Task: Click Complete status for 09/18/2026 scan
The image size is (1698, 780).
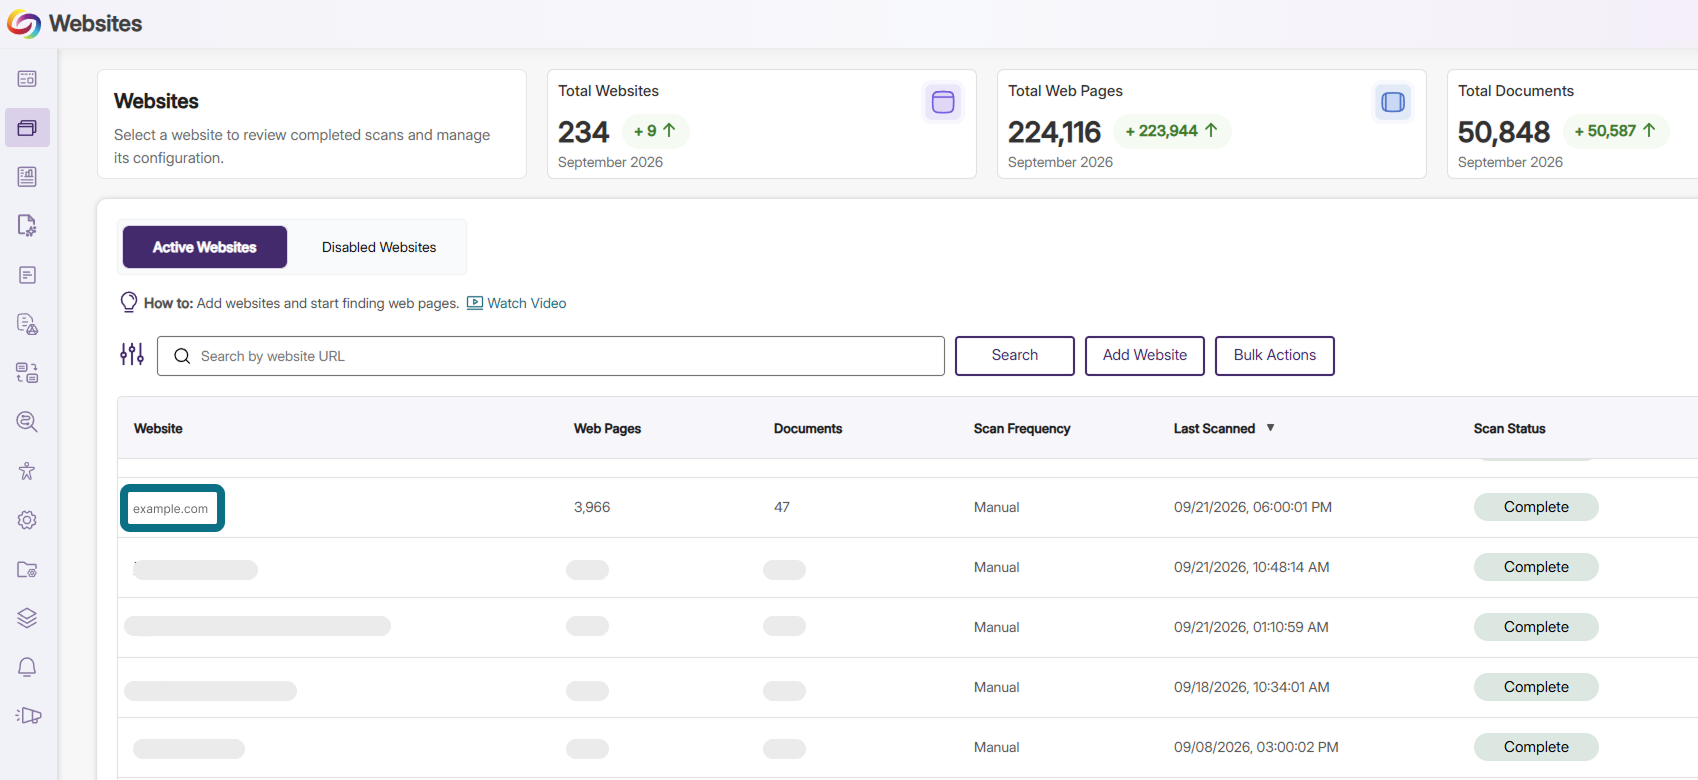Action: coord(1536,687)
